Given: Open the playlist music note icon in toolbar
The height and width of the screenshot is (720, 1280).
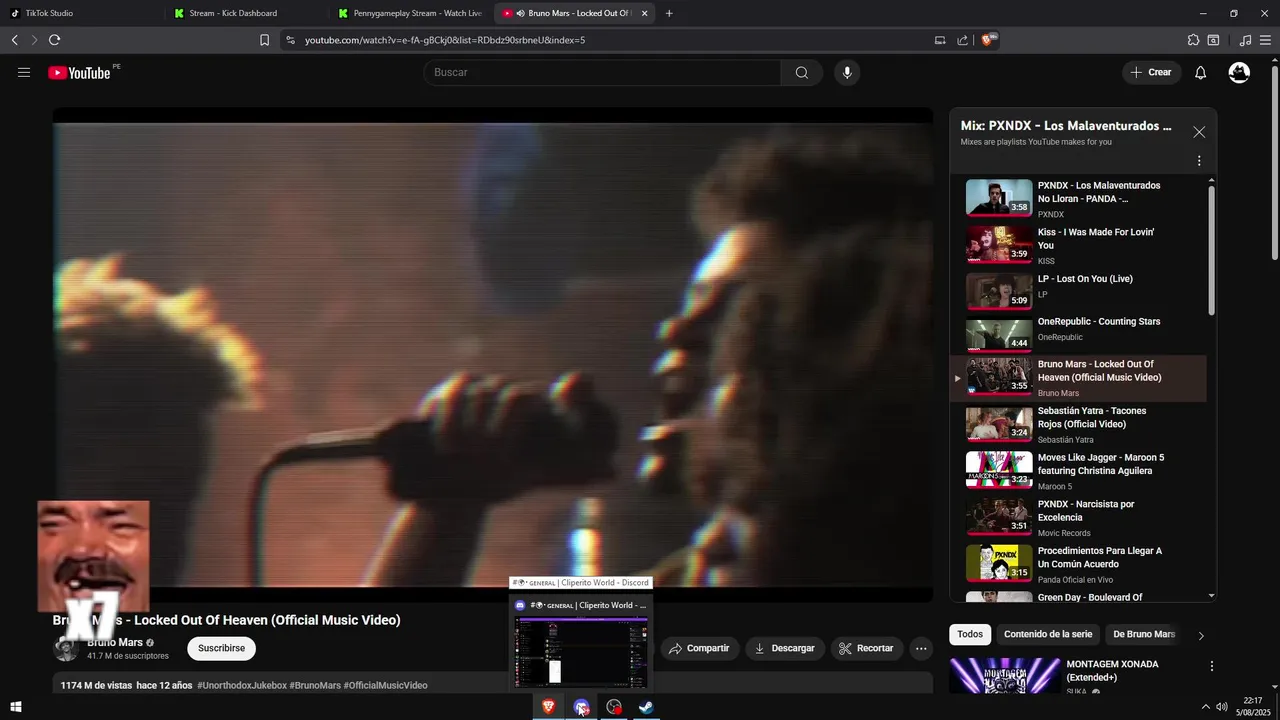Looking at the screenshot, I should click(x=1245, y=40).
